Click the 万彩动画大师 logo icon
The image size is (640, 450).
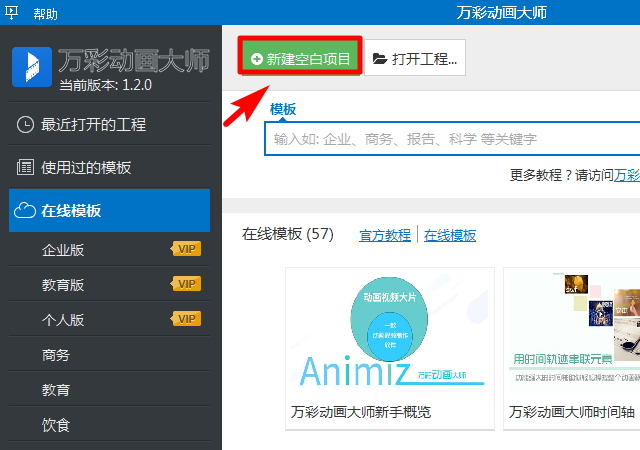coord(32,66)
